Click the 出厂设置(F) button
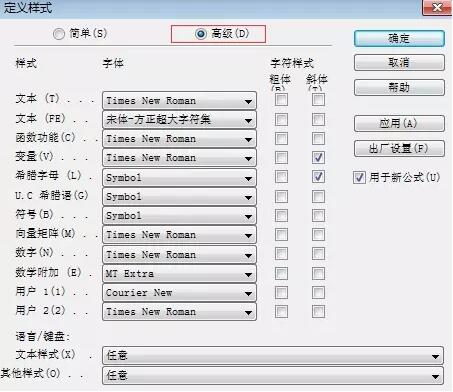453x392 pixels. [x=399, y=149]
